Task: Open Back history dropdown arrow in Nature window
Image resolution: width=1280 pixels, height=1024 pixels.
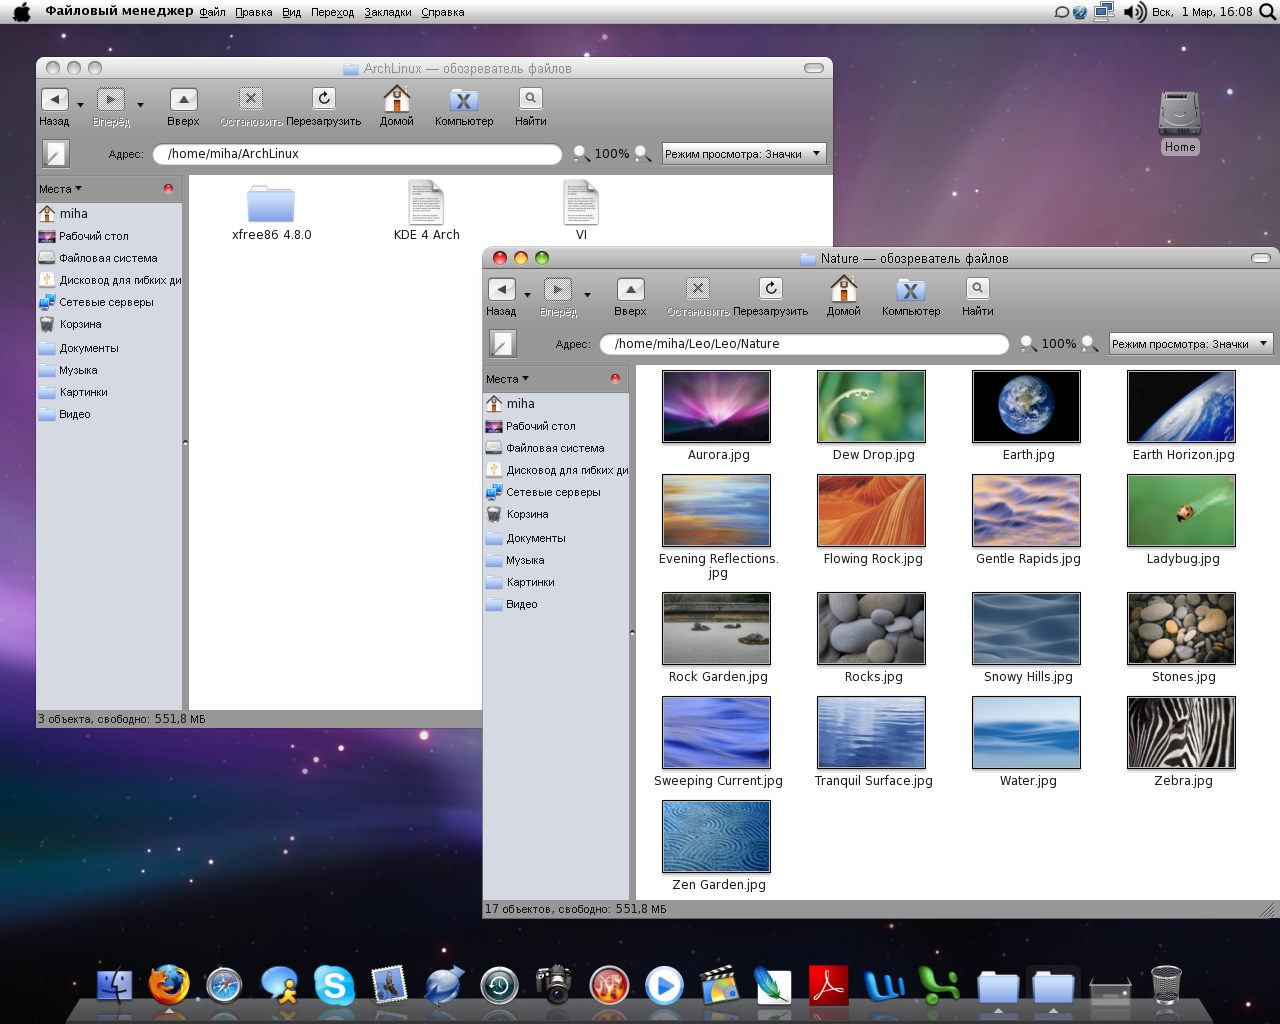Action: [x=527, y=295]
